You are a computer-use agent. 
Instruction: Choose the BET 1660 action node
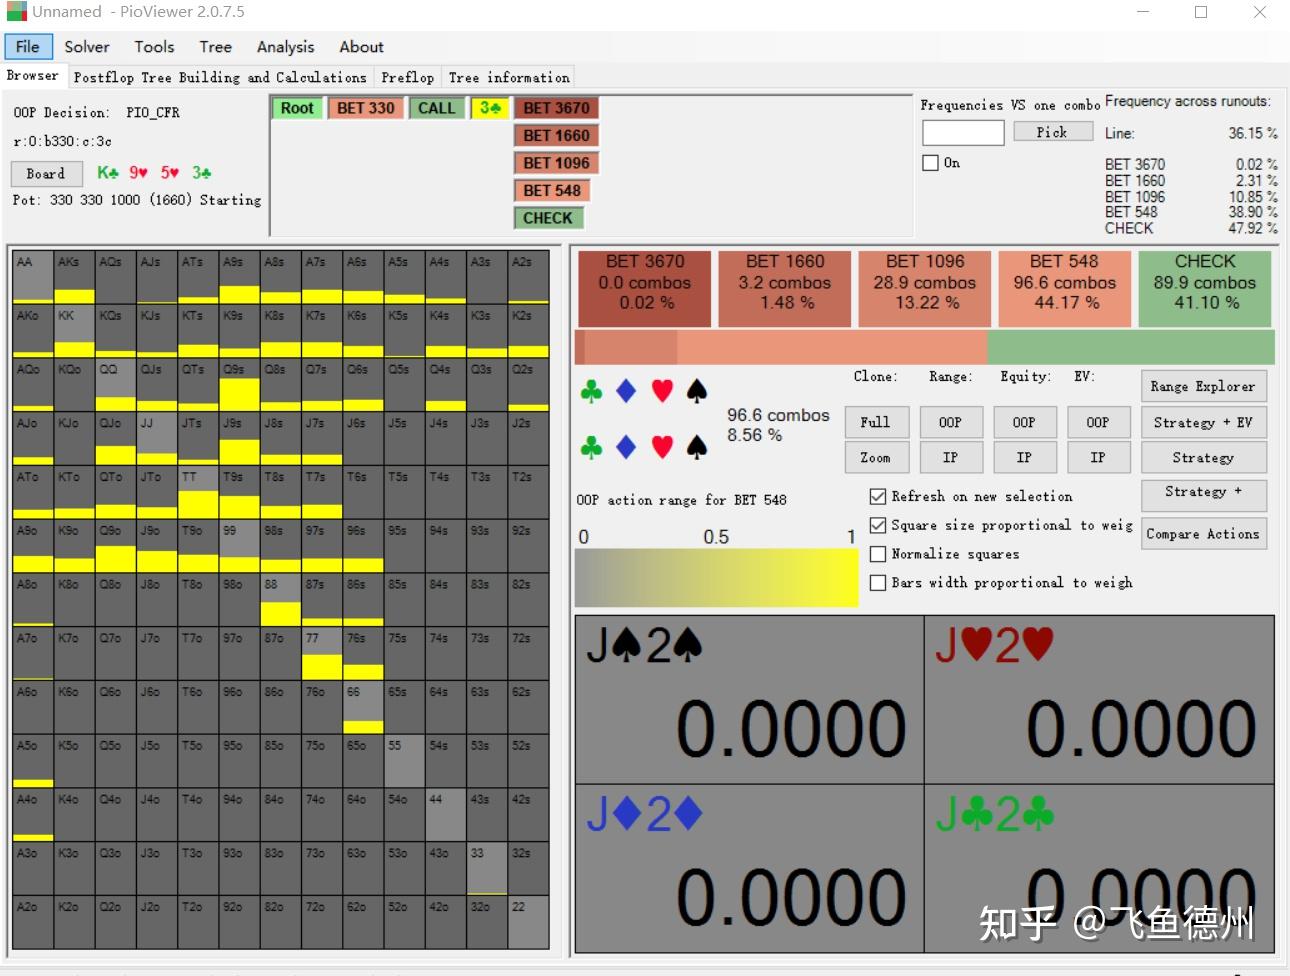556,135
